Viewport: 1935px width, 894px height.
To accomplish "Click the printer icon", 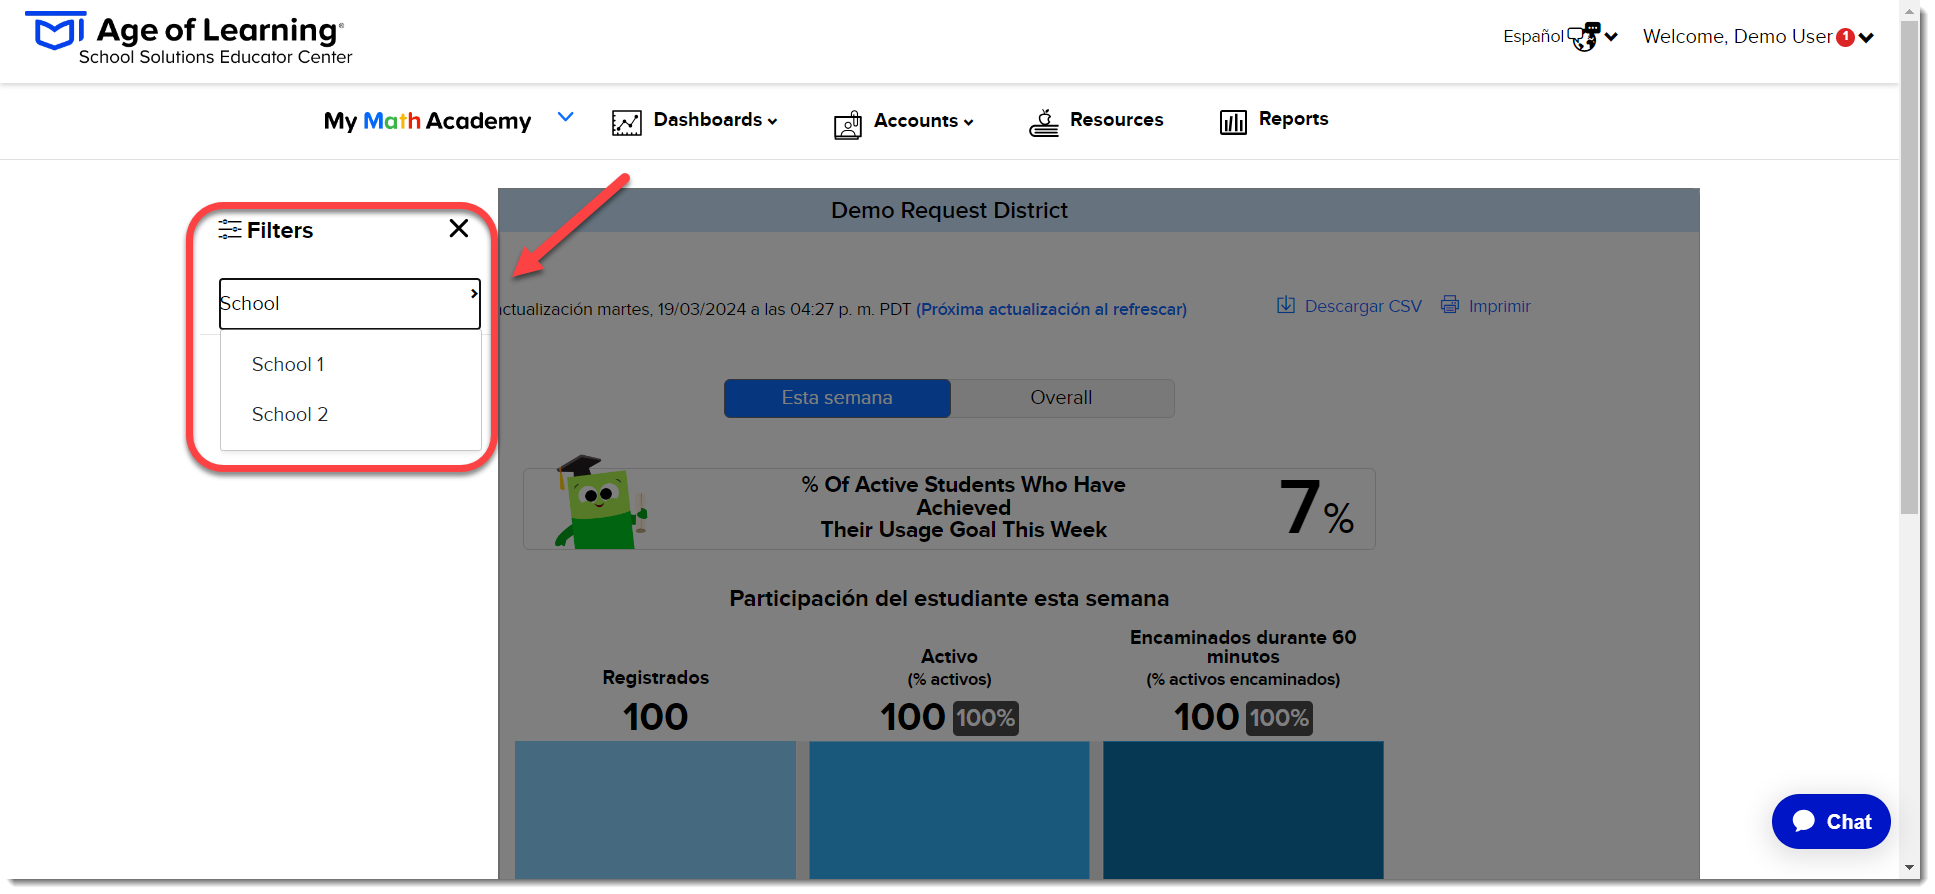I will (x=1450, y=305).
